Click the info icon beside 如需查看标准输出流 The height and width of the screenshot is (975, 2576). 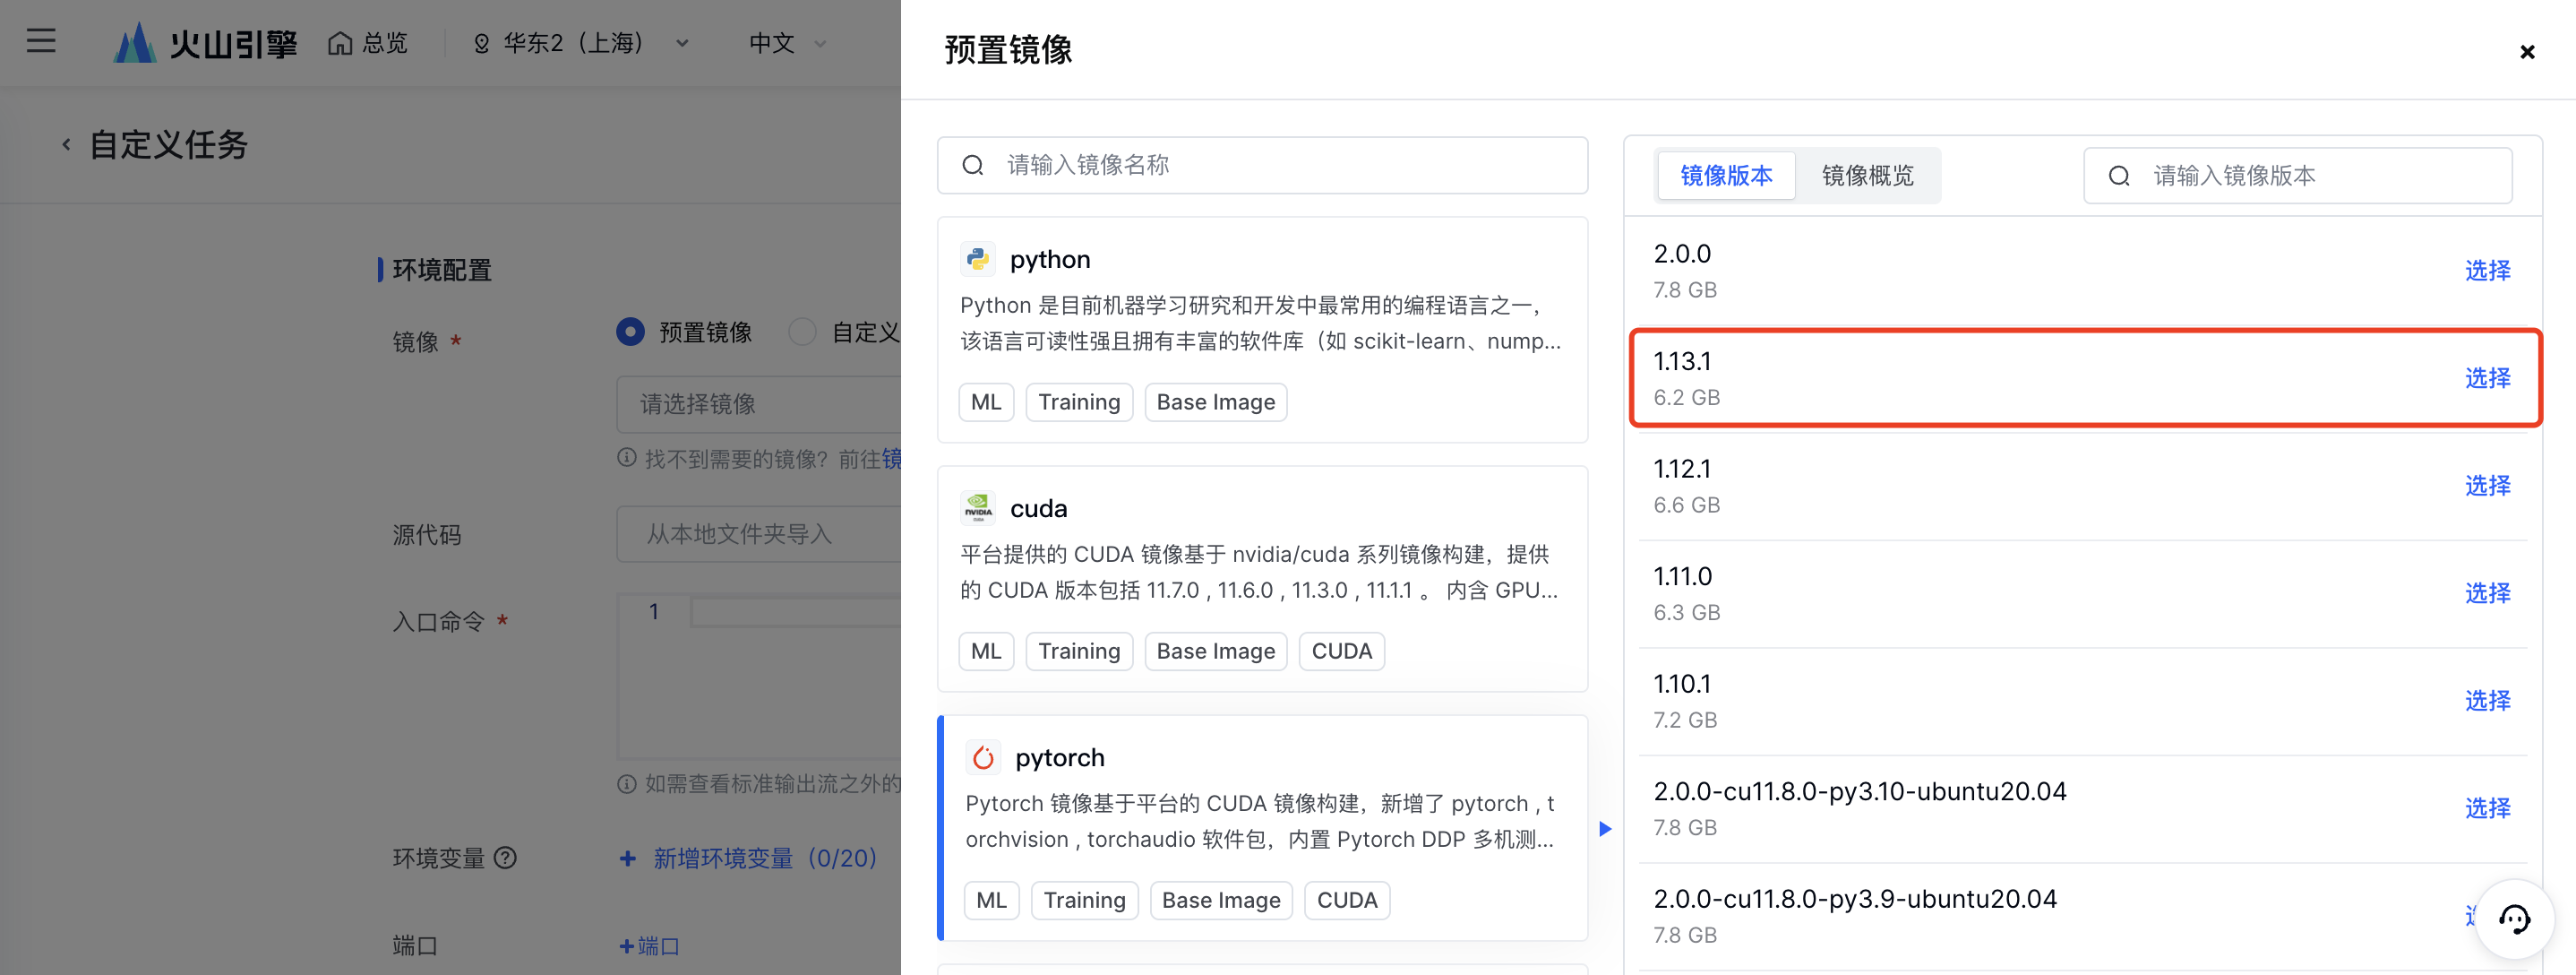click(626, 783)
